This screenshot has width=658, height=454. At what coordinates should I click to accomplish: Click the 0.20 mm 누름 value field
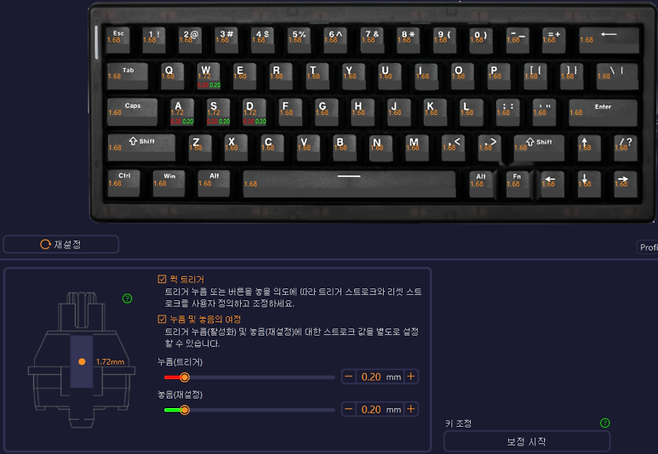[x=380, y=376]
